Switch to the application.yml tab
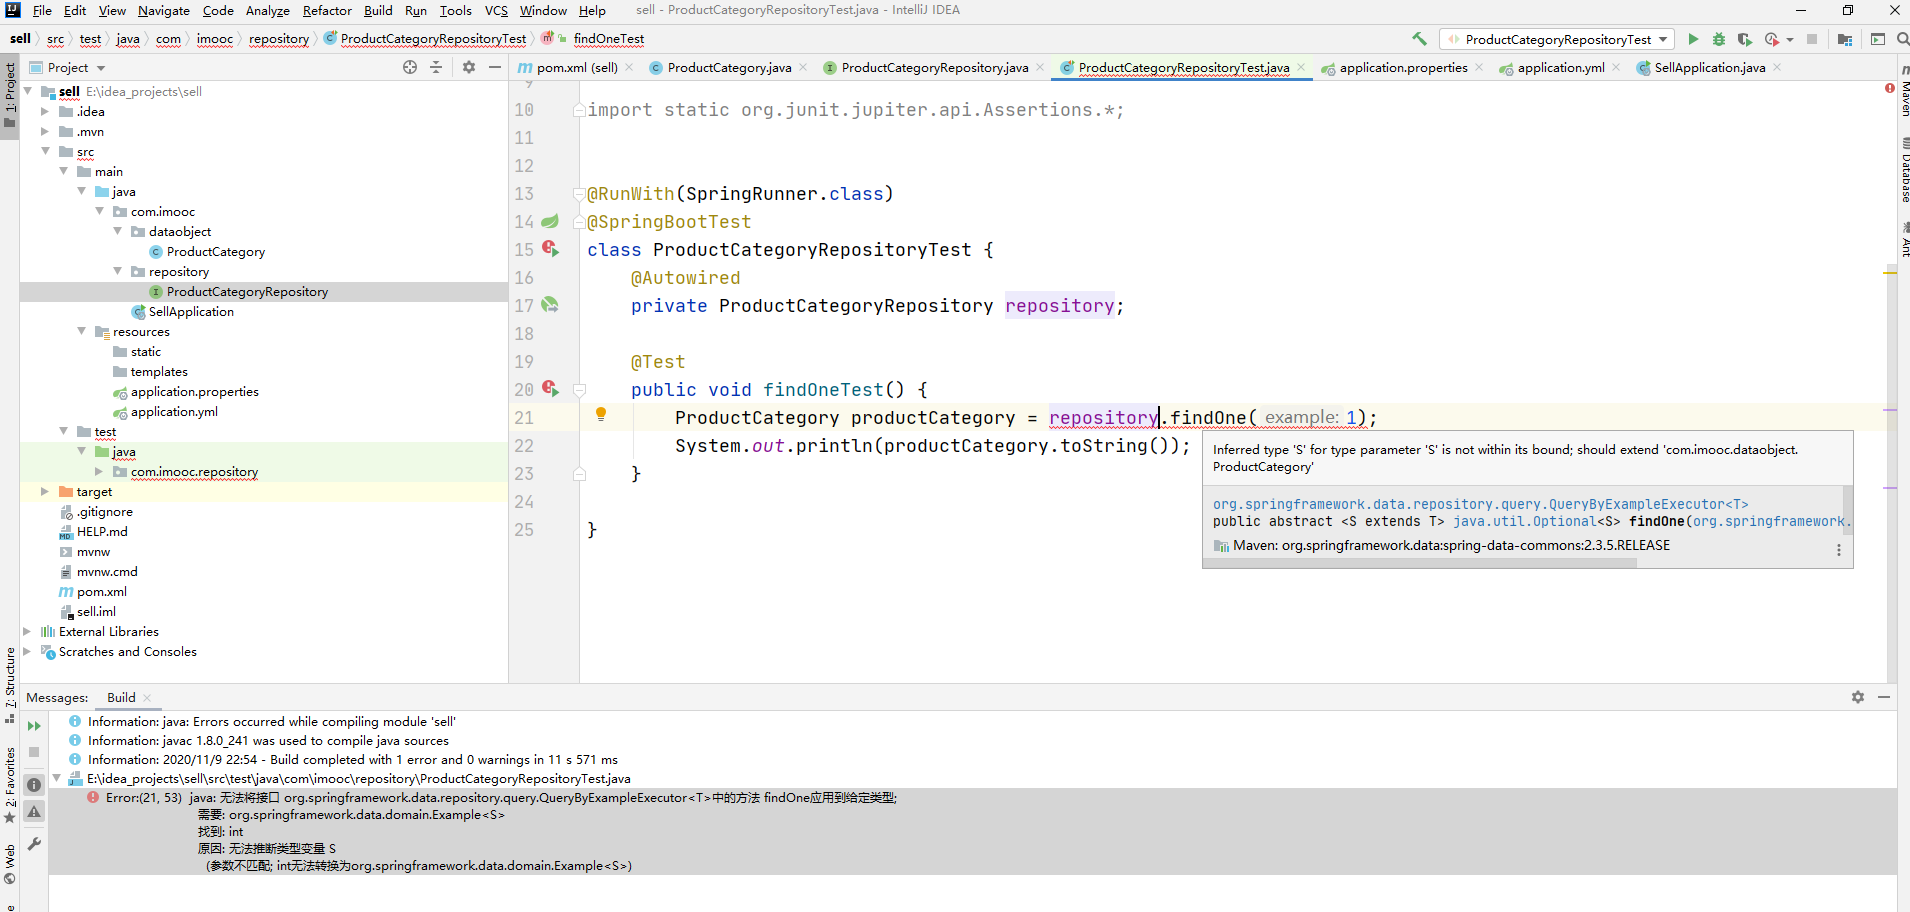 point(1560,67)
